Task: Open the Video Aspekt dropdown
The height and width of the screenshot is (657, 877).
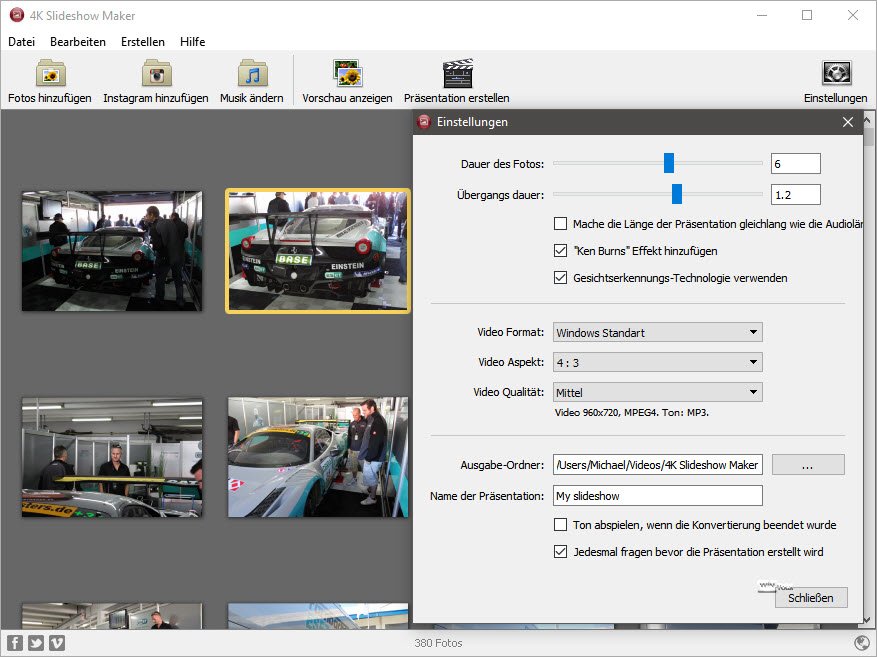Action: coord(658,362)
